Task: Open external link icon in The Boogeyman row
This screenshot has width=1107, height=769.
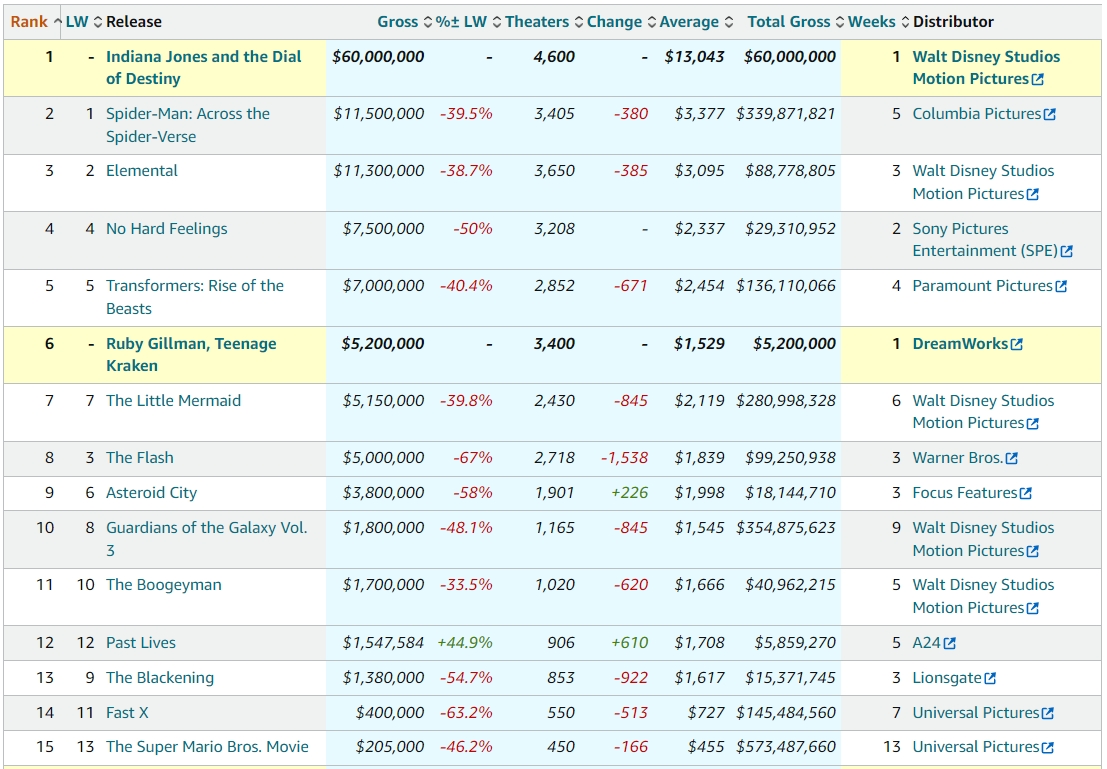Action: [1033, 609]
